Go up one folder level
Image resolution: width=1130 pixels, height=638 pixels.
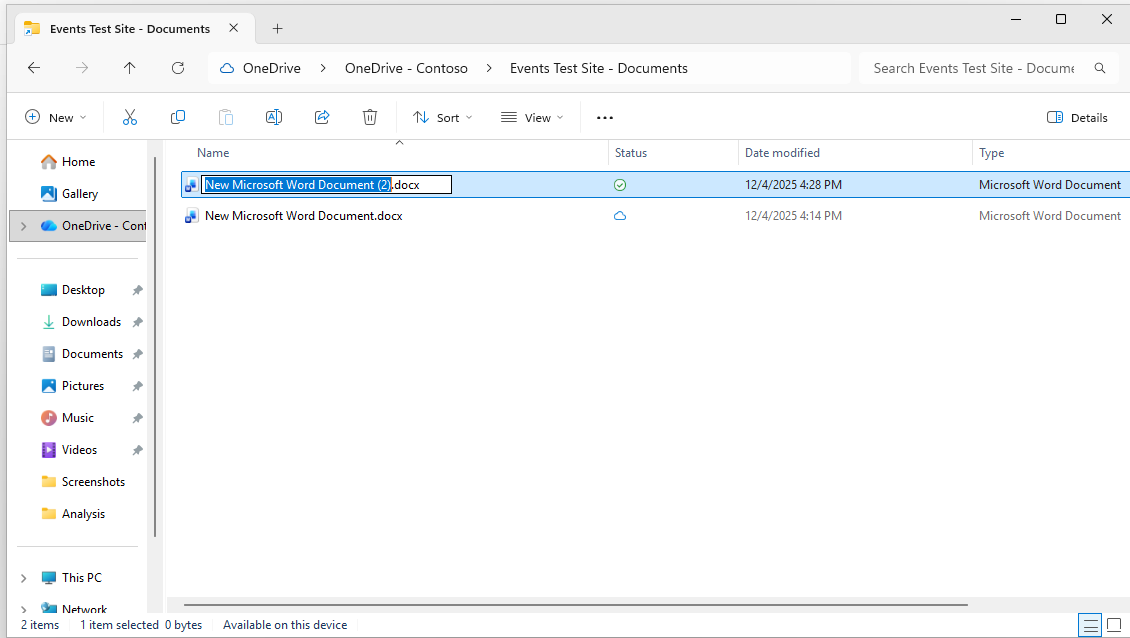130,68
